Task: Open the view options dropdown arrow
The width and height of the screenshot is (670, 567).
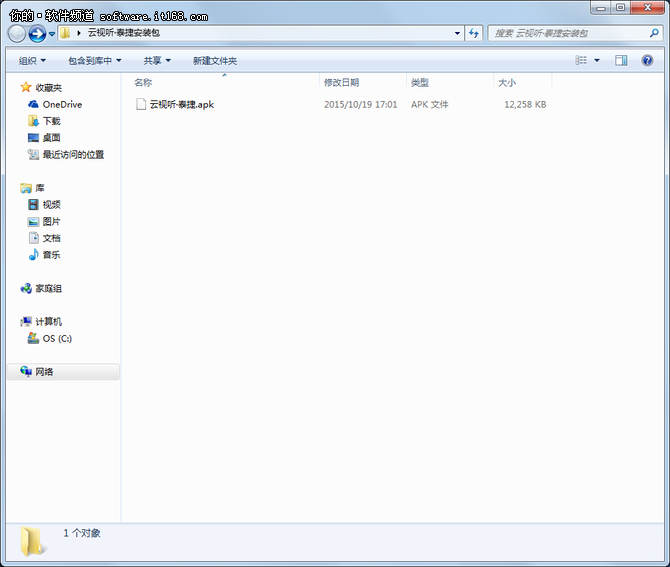Action: tap(597, 60)
